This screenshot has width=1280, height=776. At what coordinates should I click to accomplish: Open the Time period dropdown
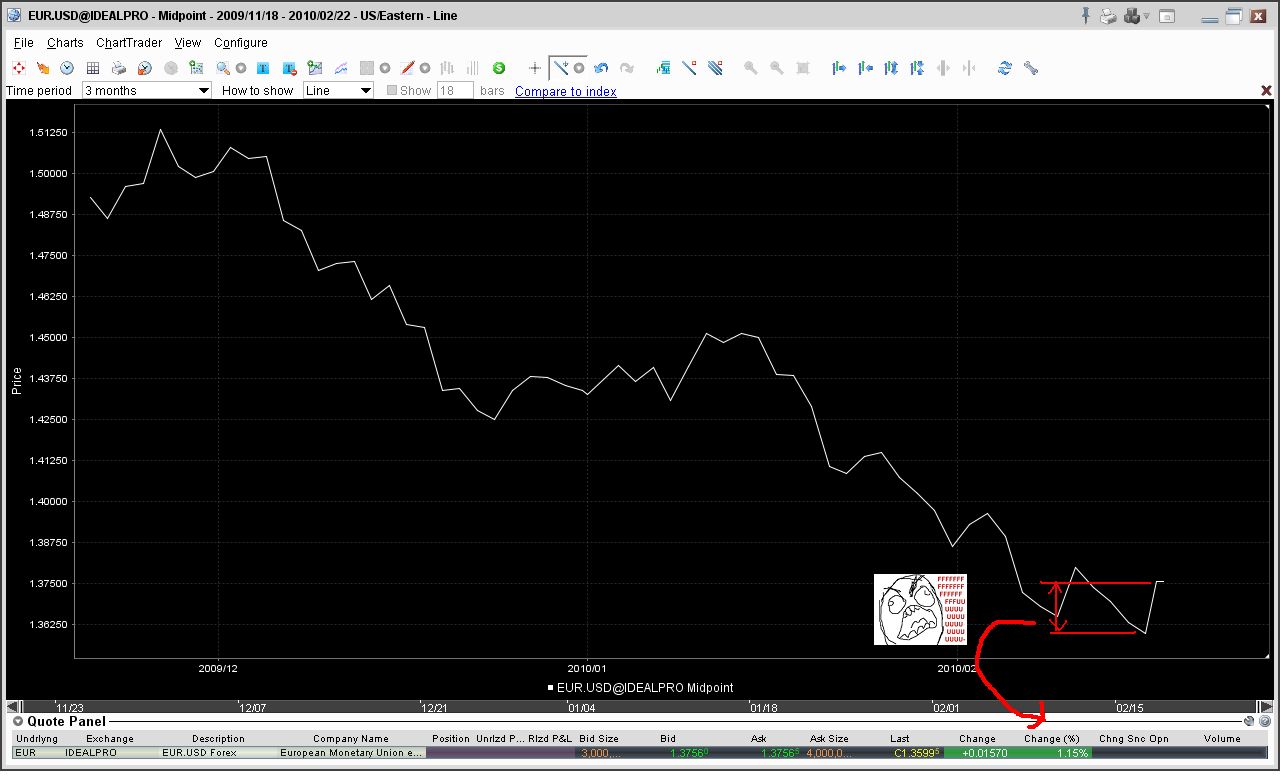coord(147,90)
